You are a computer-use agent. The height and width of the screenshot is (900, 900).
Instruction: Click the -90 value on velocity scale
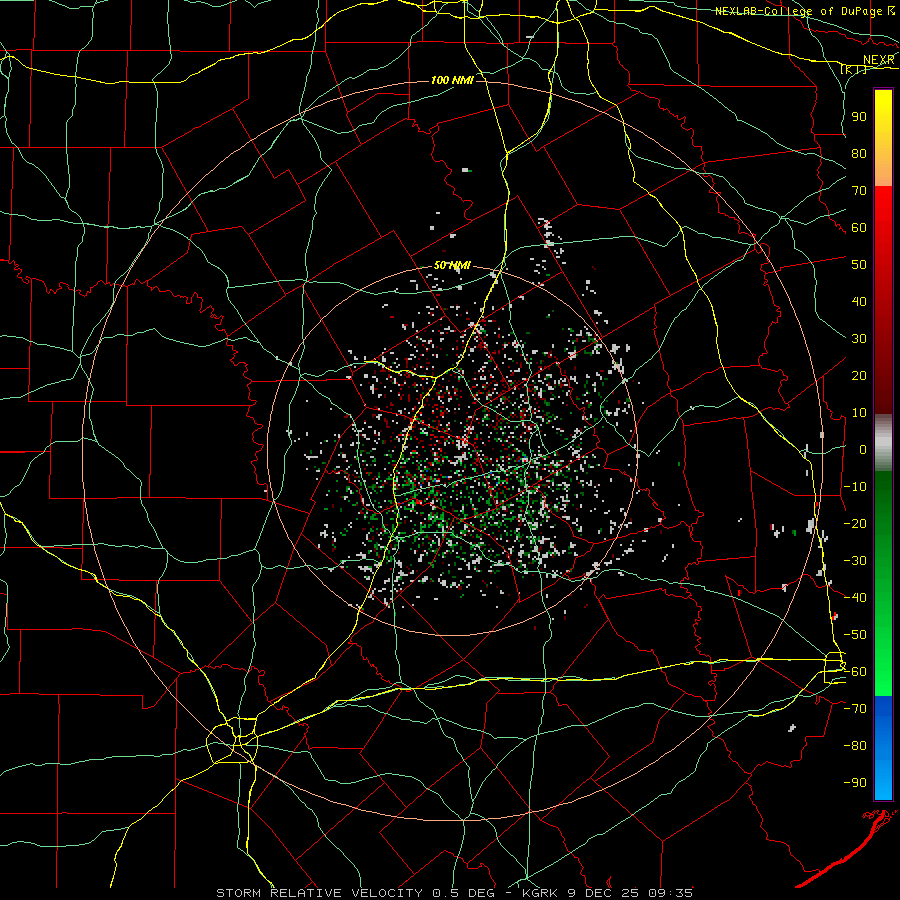(855, 783)
